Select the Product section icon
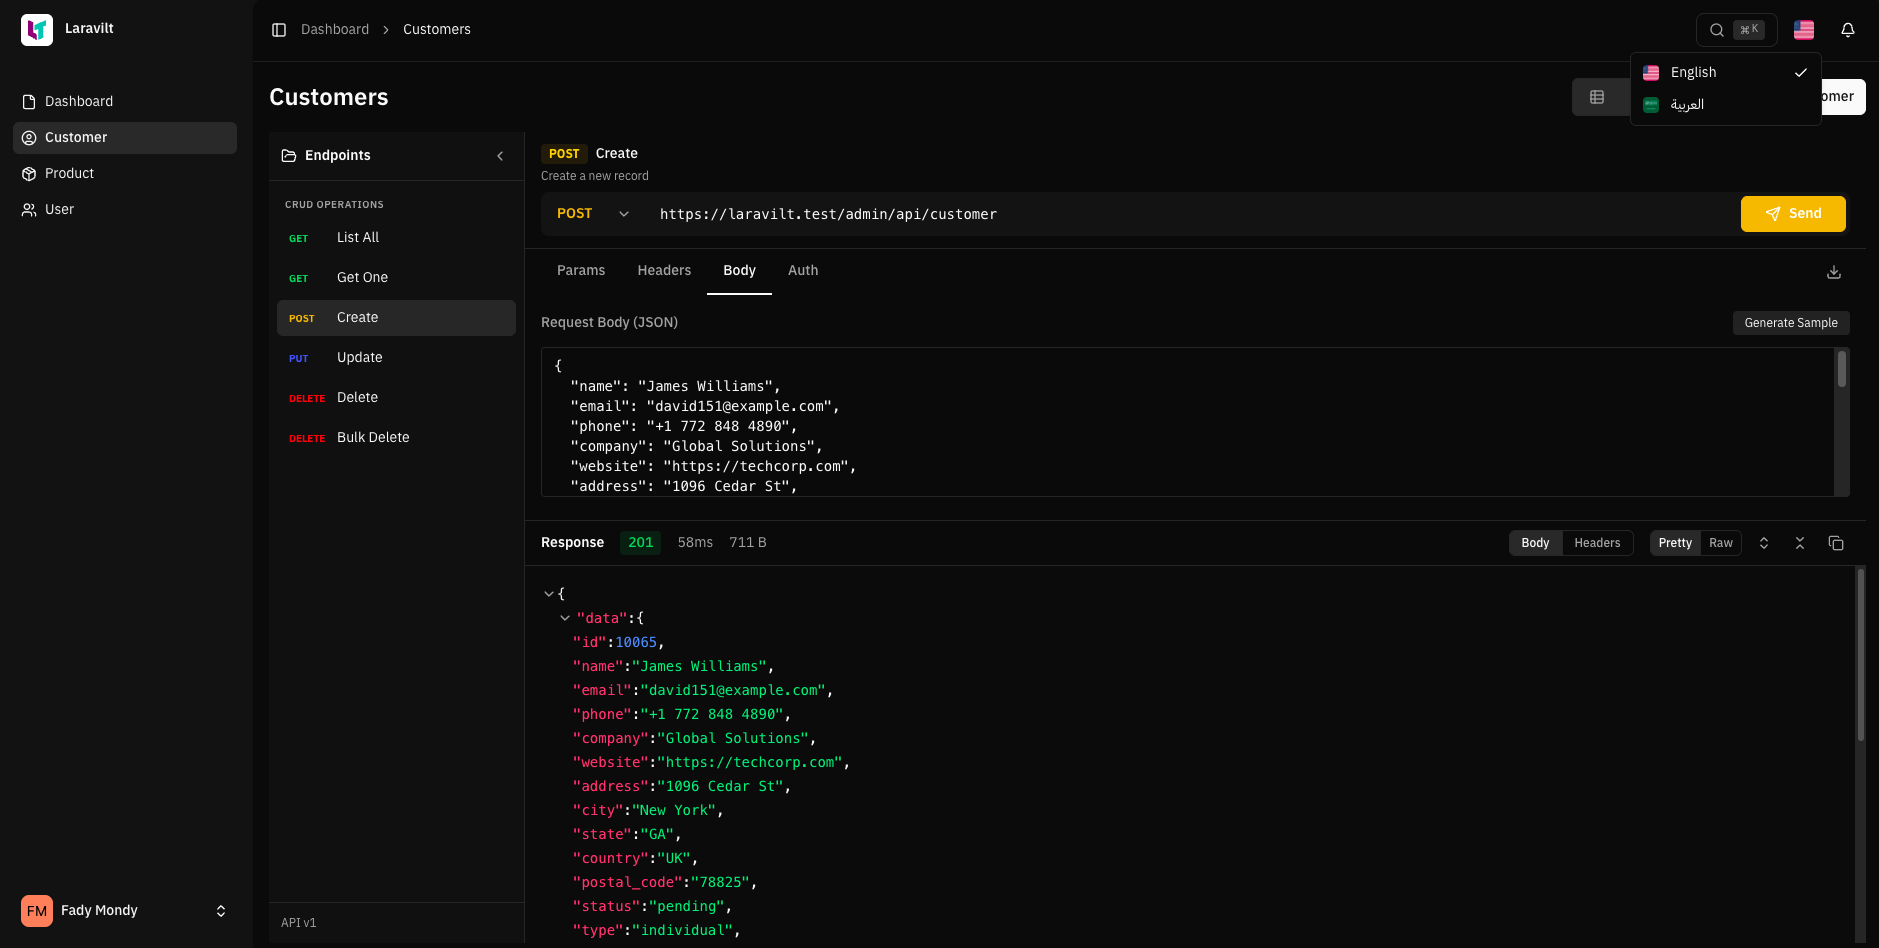The image size is (1879, 948). (29, 173)
